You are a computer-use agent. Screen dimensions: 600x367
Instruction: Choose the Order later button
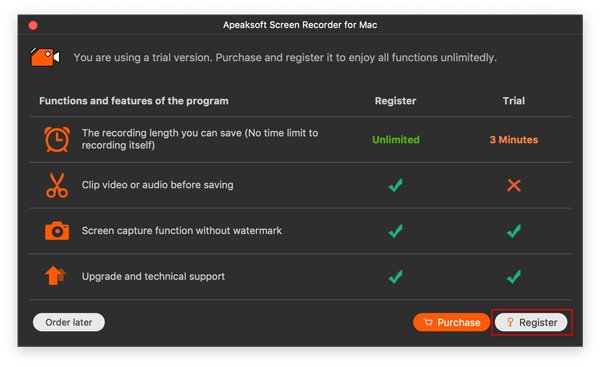pyautogui.click(x=69, y=322)
